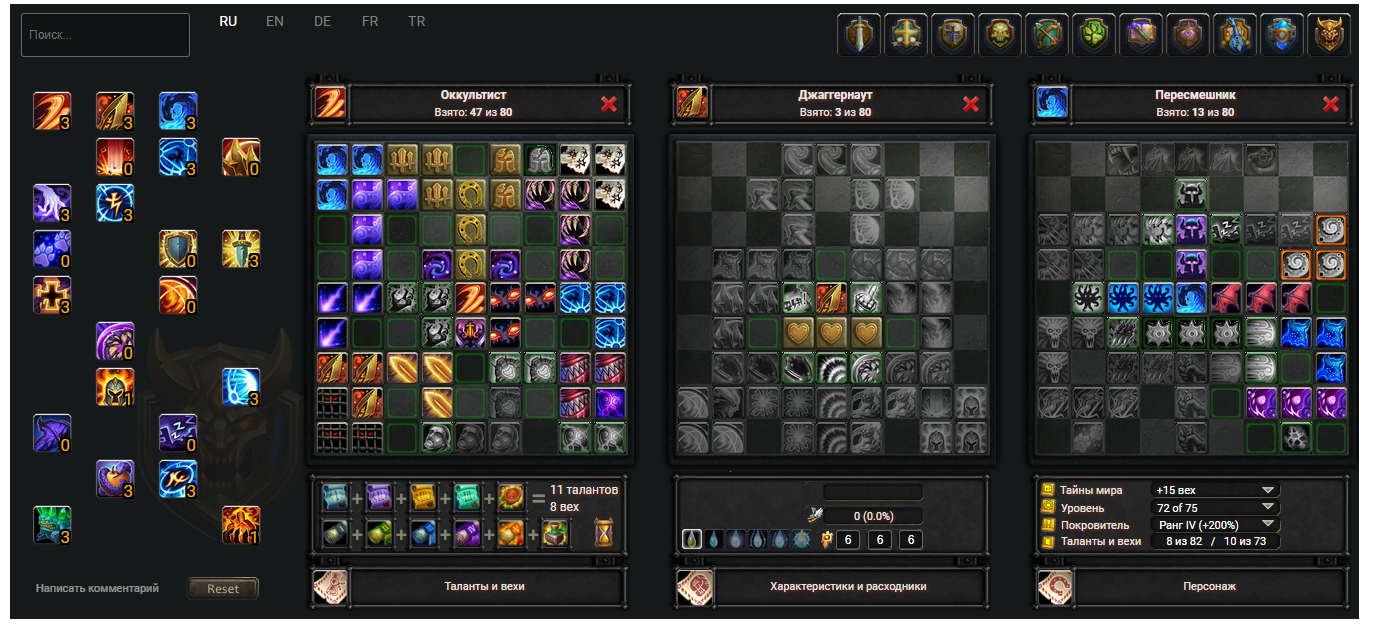Open the Тайны мира dropdown
Image resolution: width=1392 pixels, height=635 pixels.
click(1215, 490)
